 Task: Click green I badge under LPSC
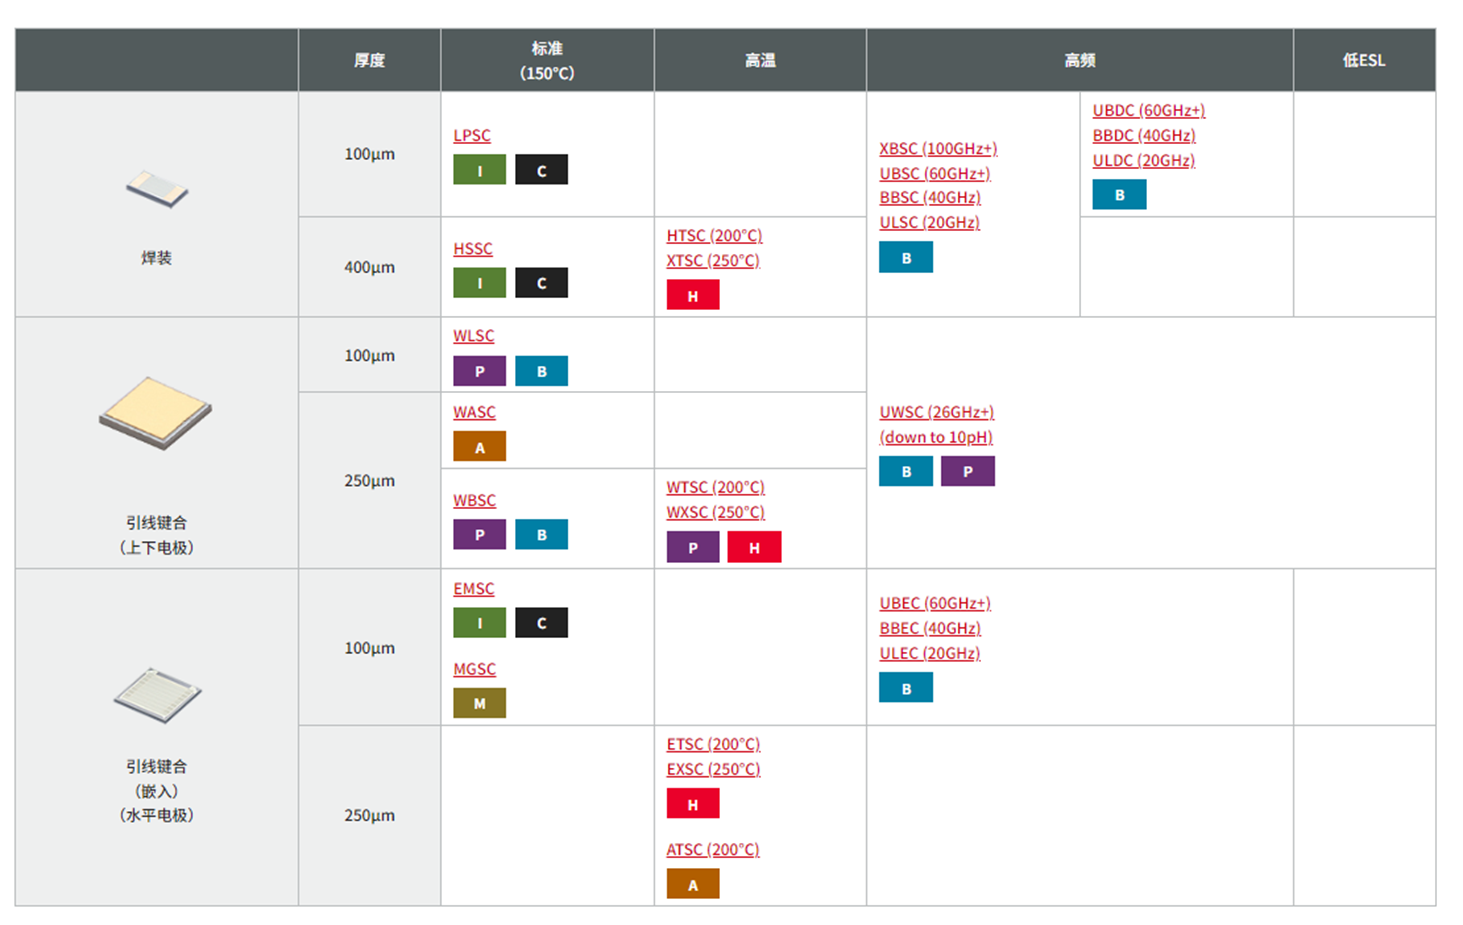click(x=479, y=170)
